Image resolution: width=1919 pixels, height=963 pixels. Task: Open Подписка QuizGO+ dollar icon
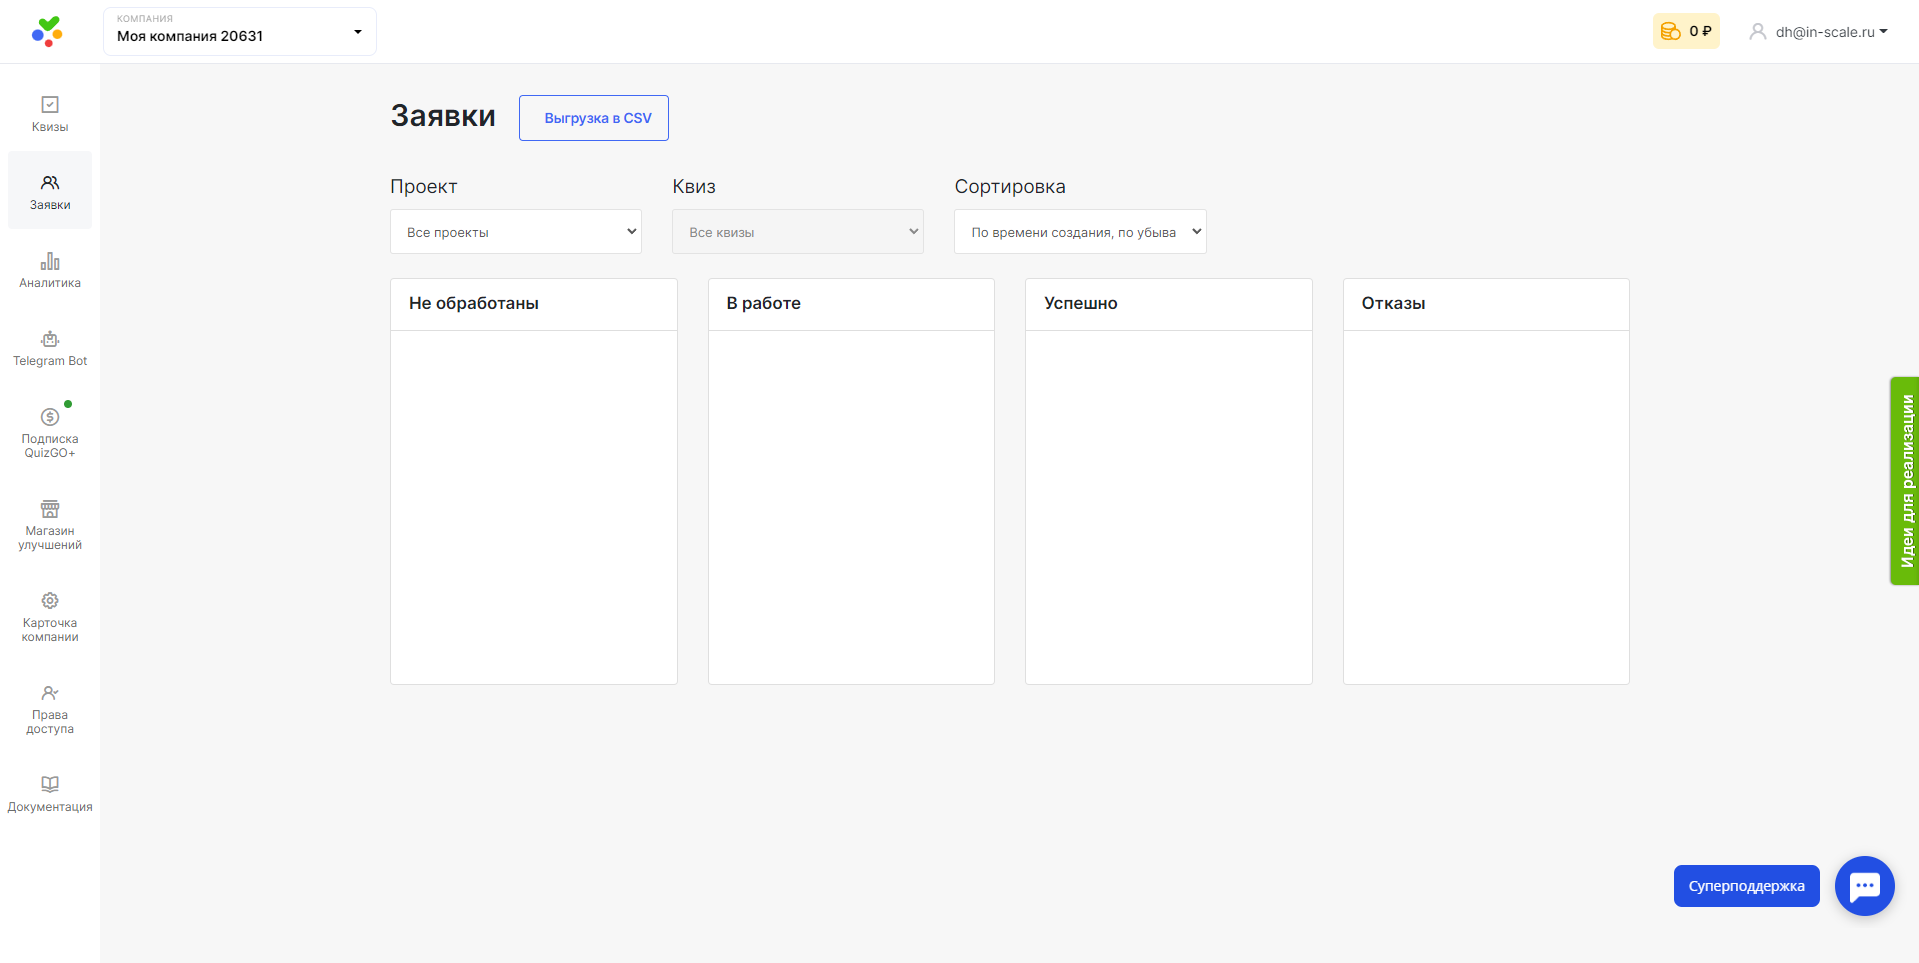click(x=50, y=416)
